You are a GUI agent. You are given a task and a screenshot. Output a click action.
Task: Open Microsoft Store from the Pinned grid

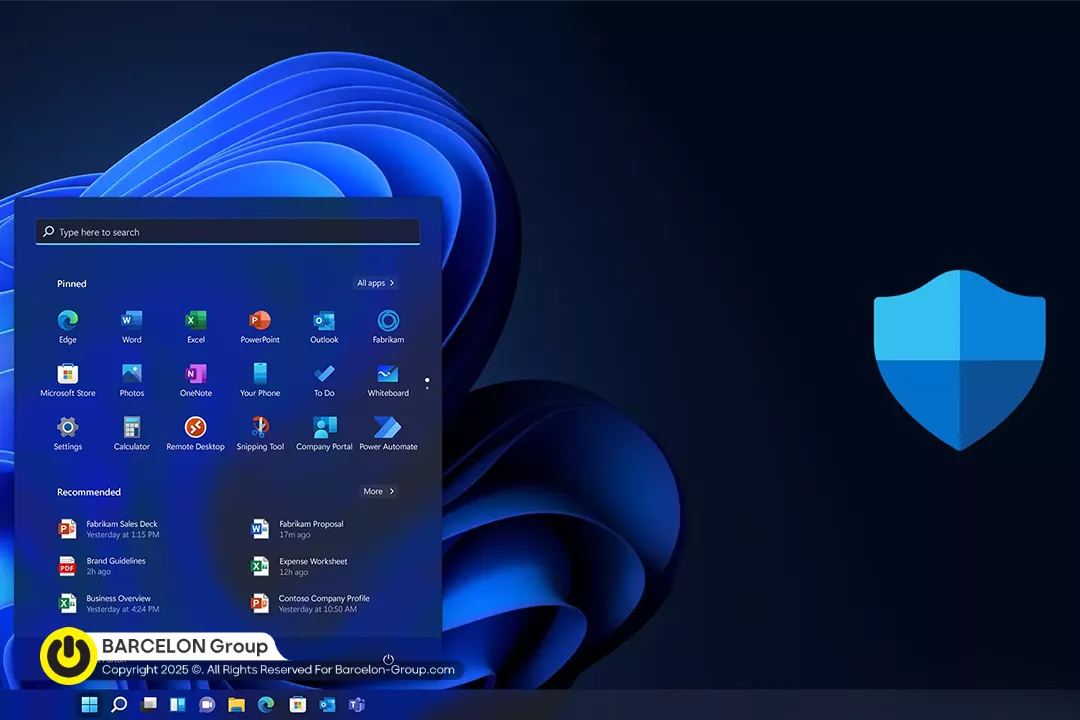coord(68,380)
